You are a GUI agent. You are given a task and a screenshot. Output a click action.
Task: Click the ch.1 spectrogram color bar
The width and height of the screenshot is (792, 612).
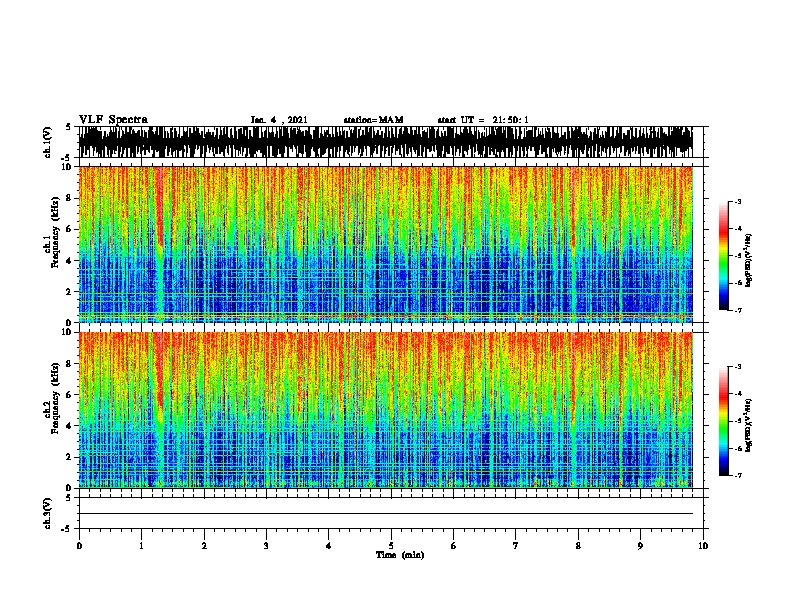click(724, 256)
